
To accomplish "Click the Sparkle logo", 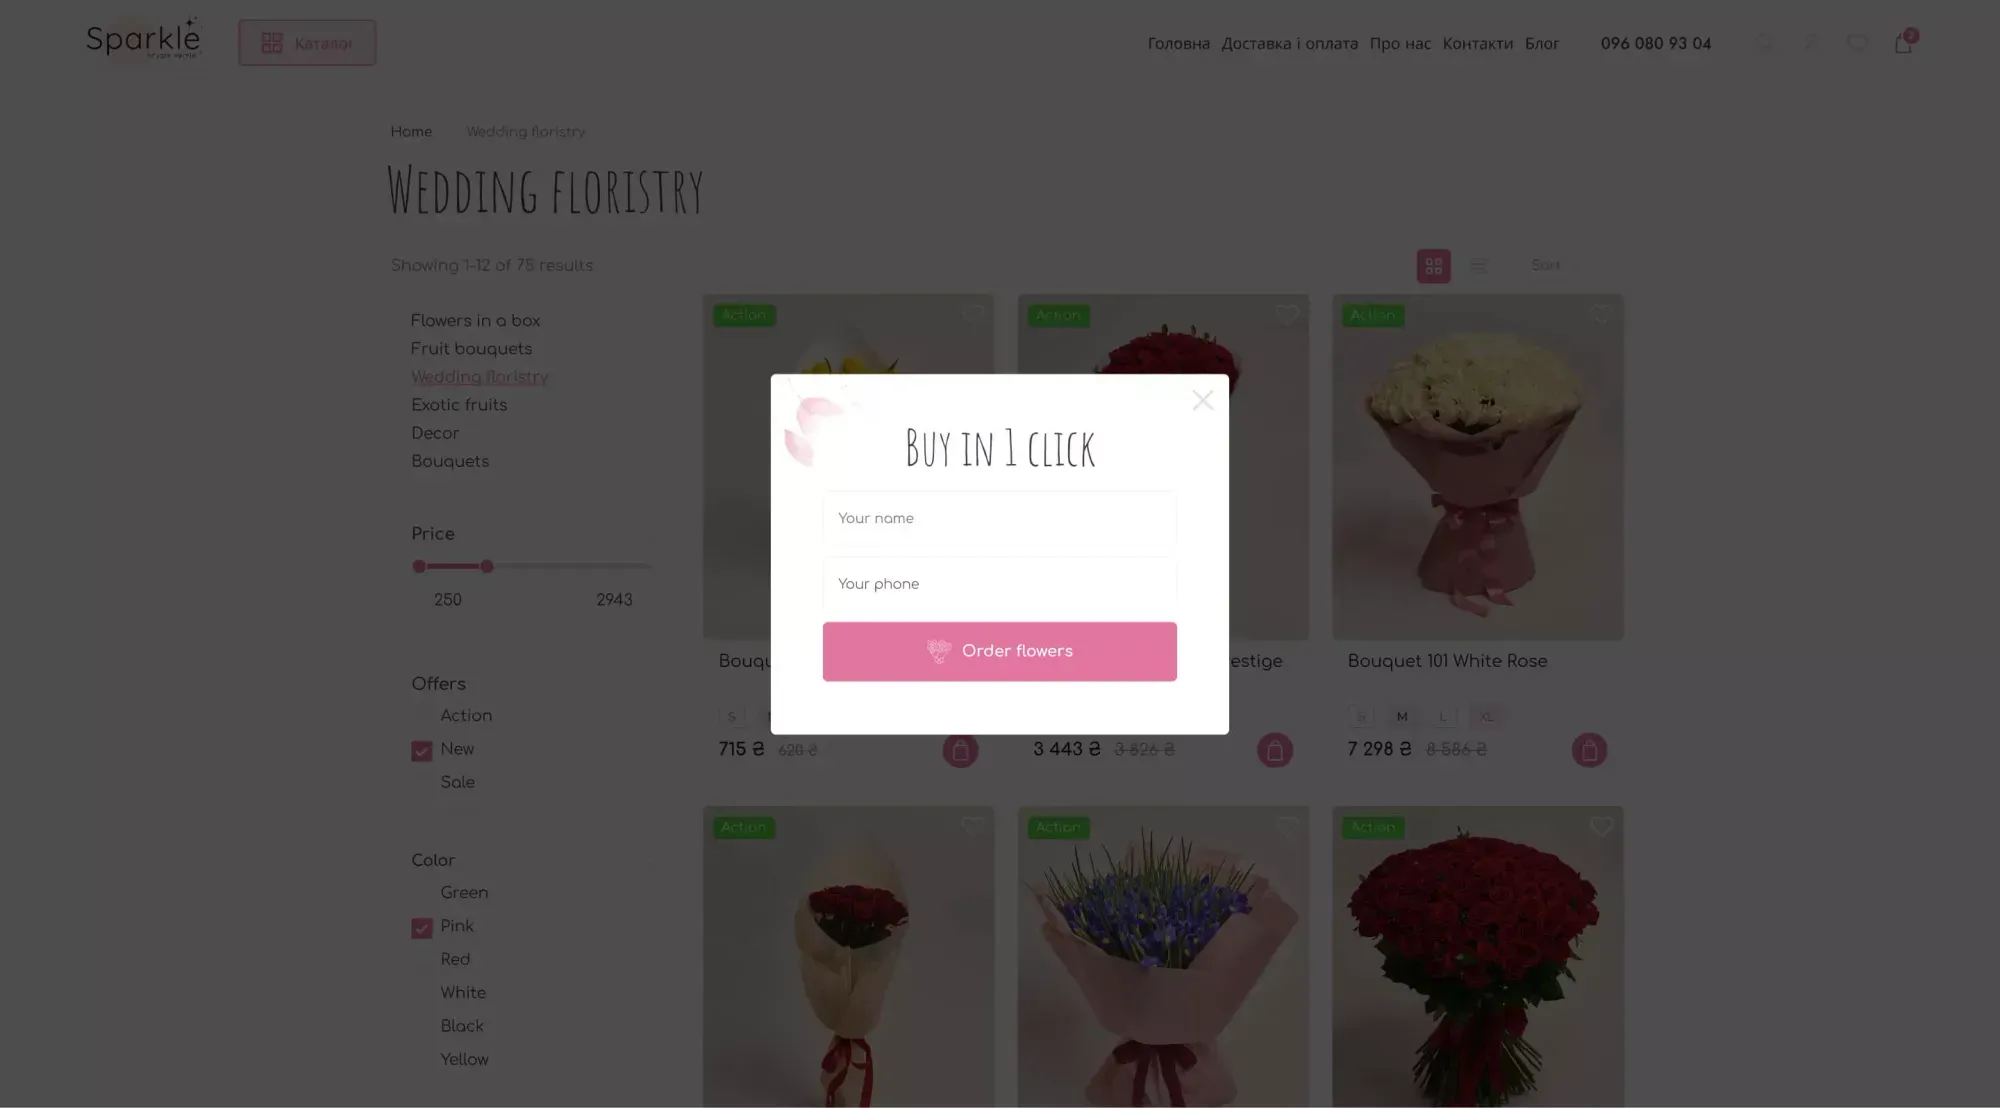I will point(143,40).
